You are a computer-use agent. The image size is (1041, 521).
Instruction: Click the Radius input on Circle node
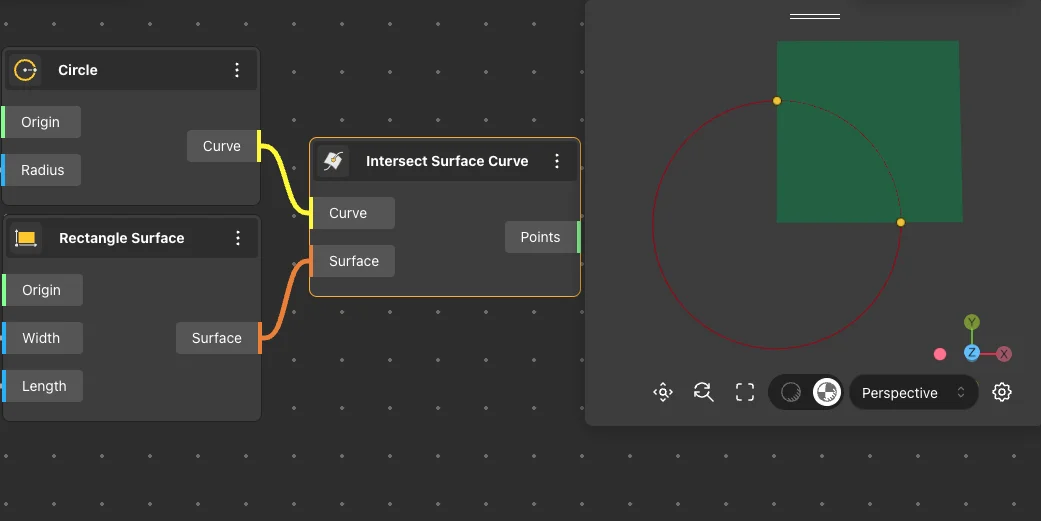coord(42,170)
